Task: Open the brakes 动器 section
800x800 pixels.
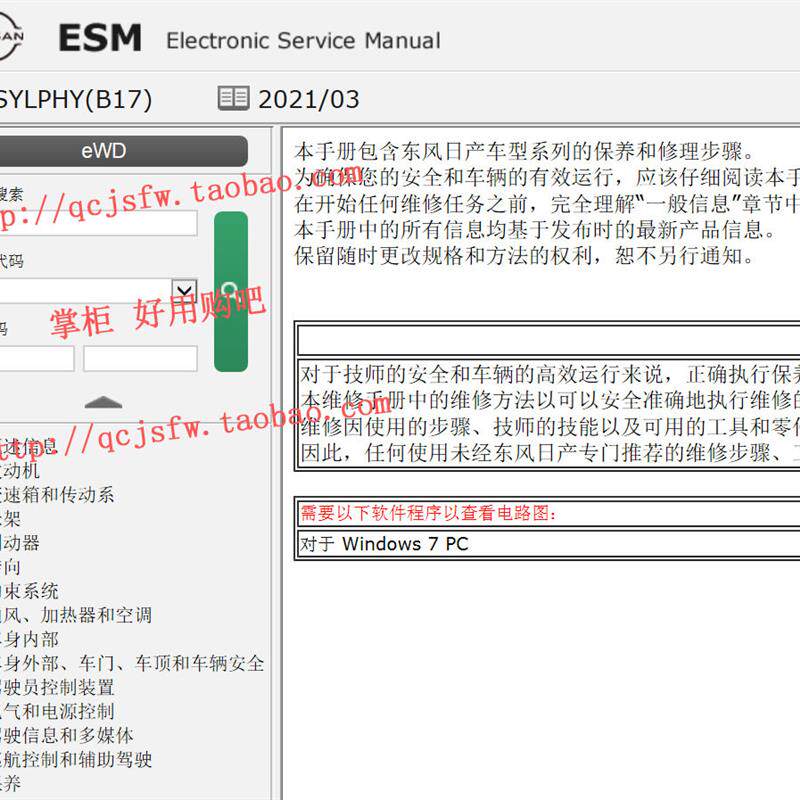Action: tap(19, 543)
